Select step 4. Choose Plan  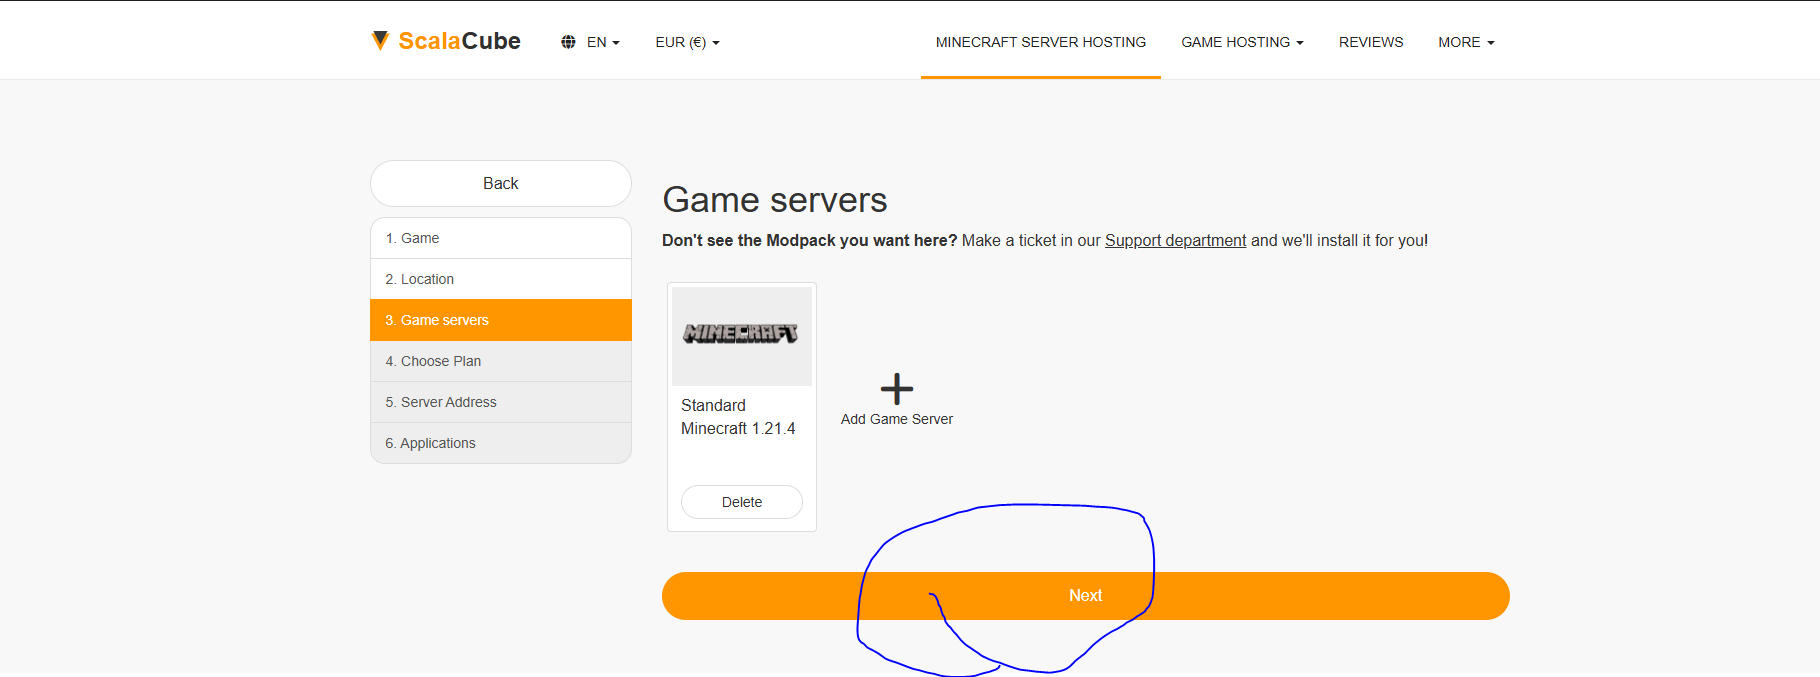click(x=501, y=361)
